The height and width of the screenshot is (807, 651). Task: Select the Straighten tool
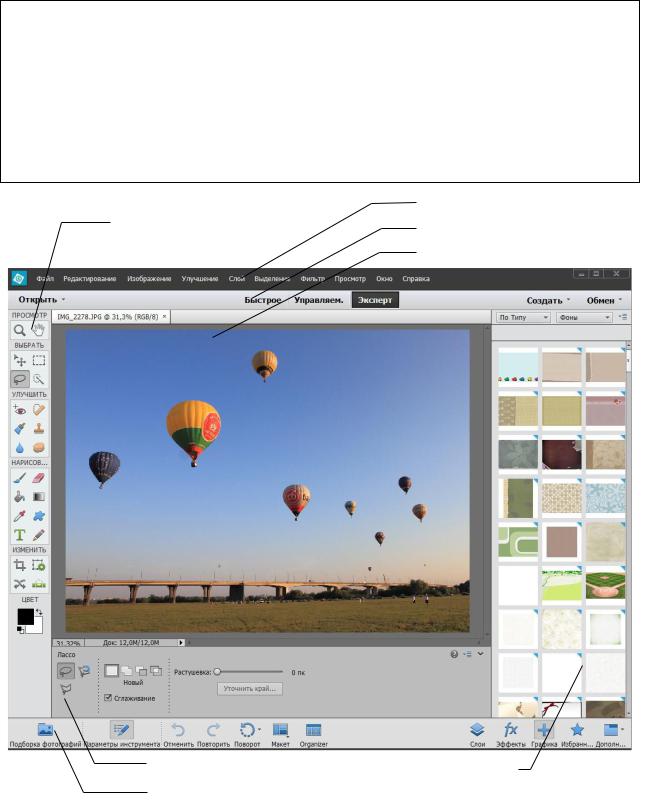point(39,584)
